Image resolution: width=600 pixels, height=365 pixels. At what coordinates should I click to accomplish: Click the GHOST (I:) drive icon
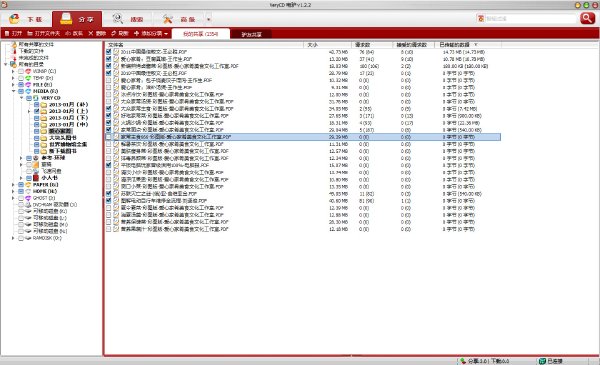(28, 198)
